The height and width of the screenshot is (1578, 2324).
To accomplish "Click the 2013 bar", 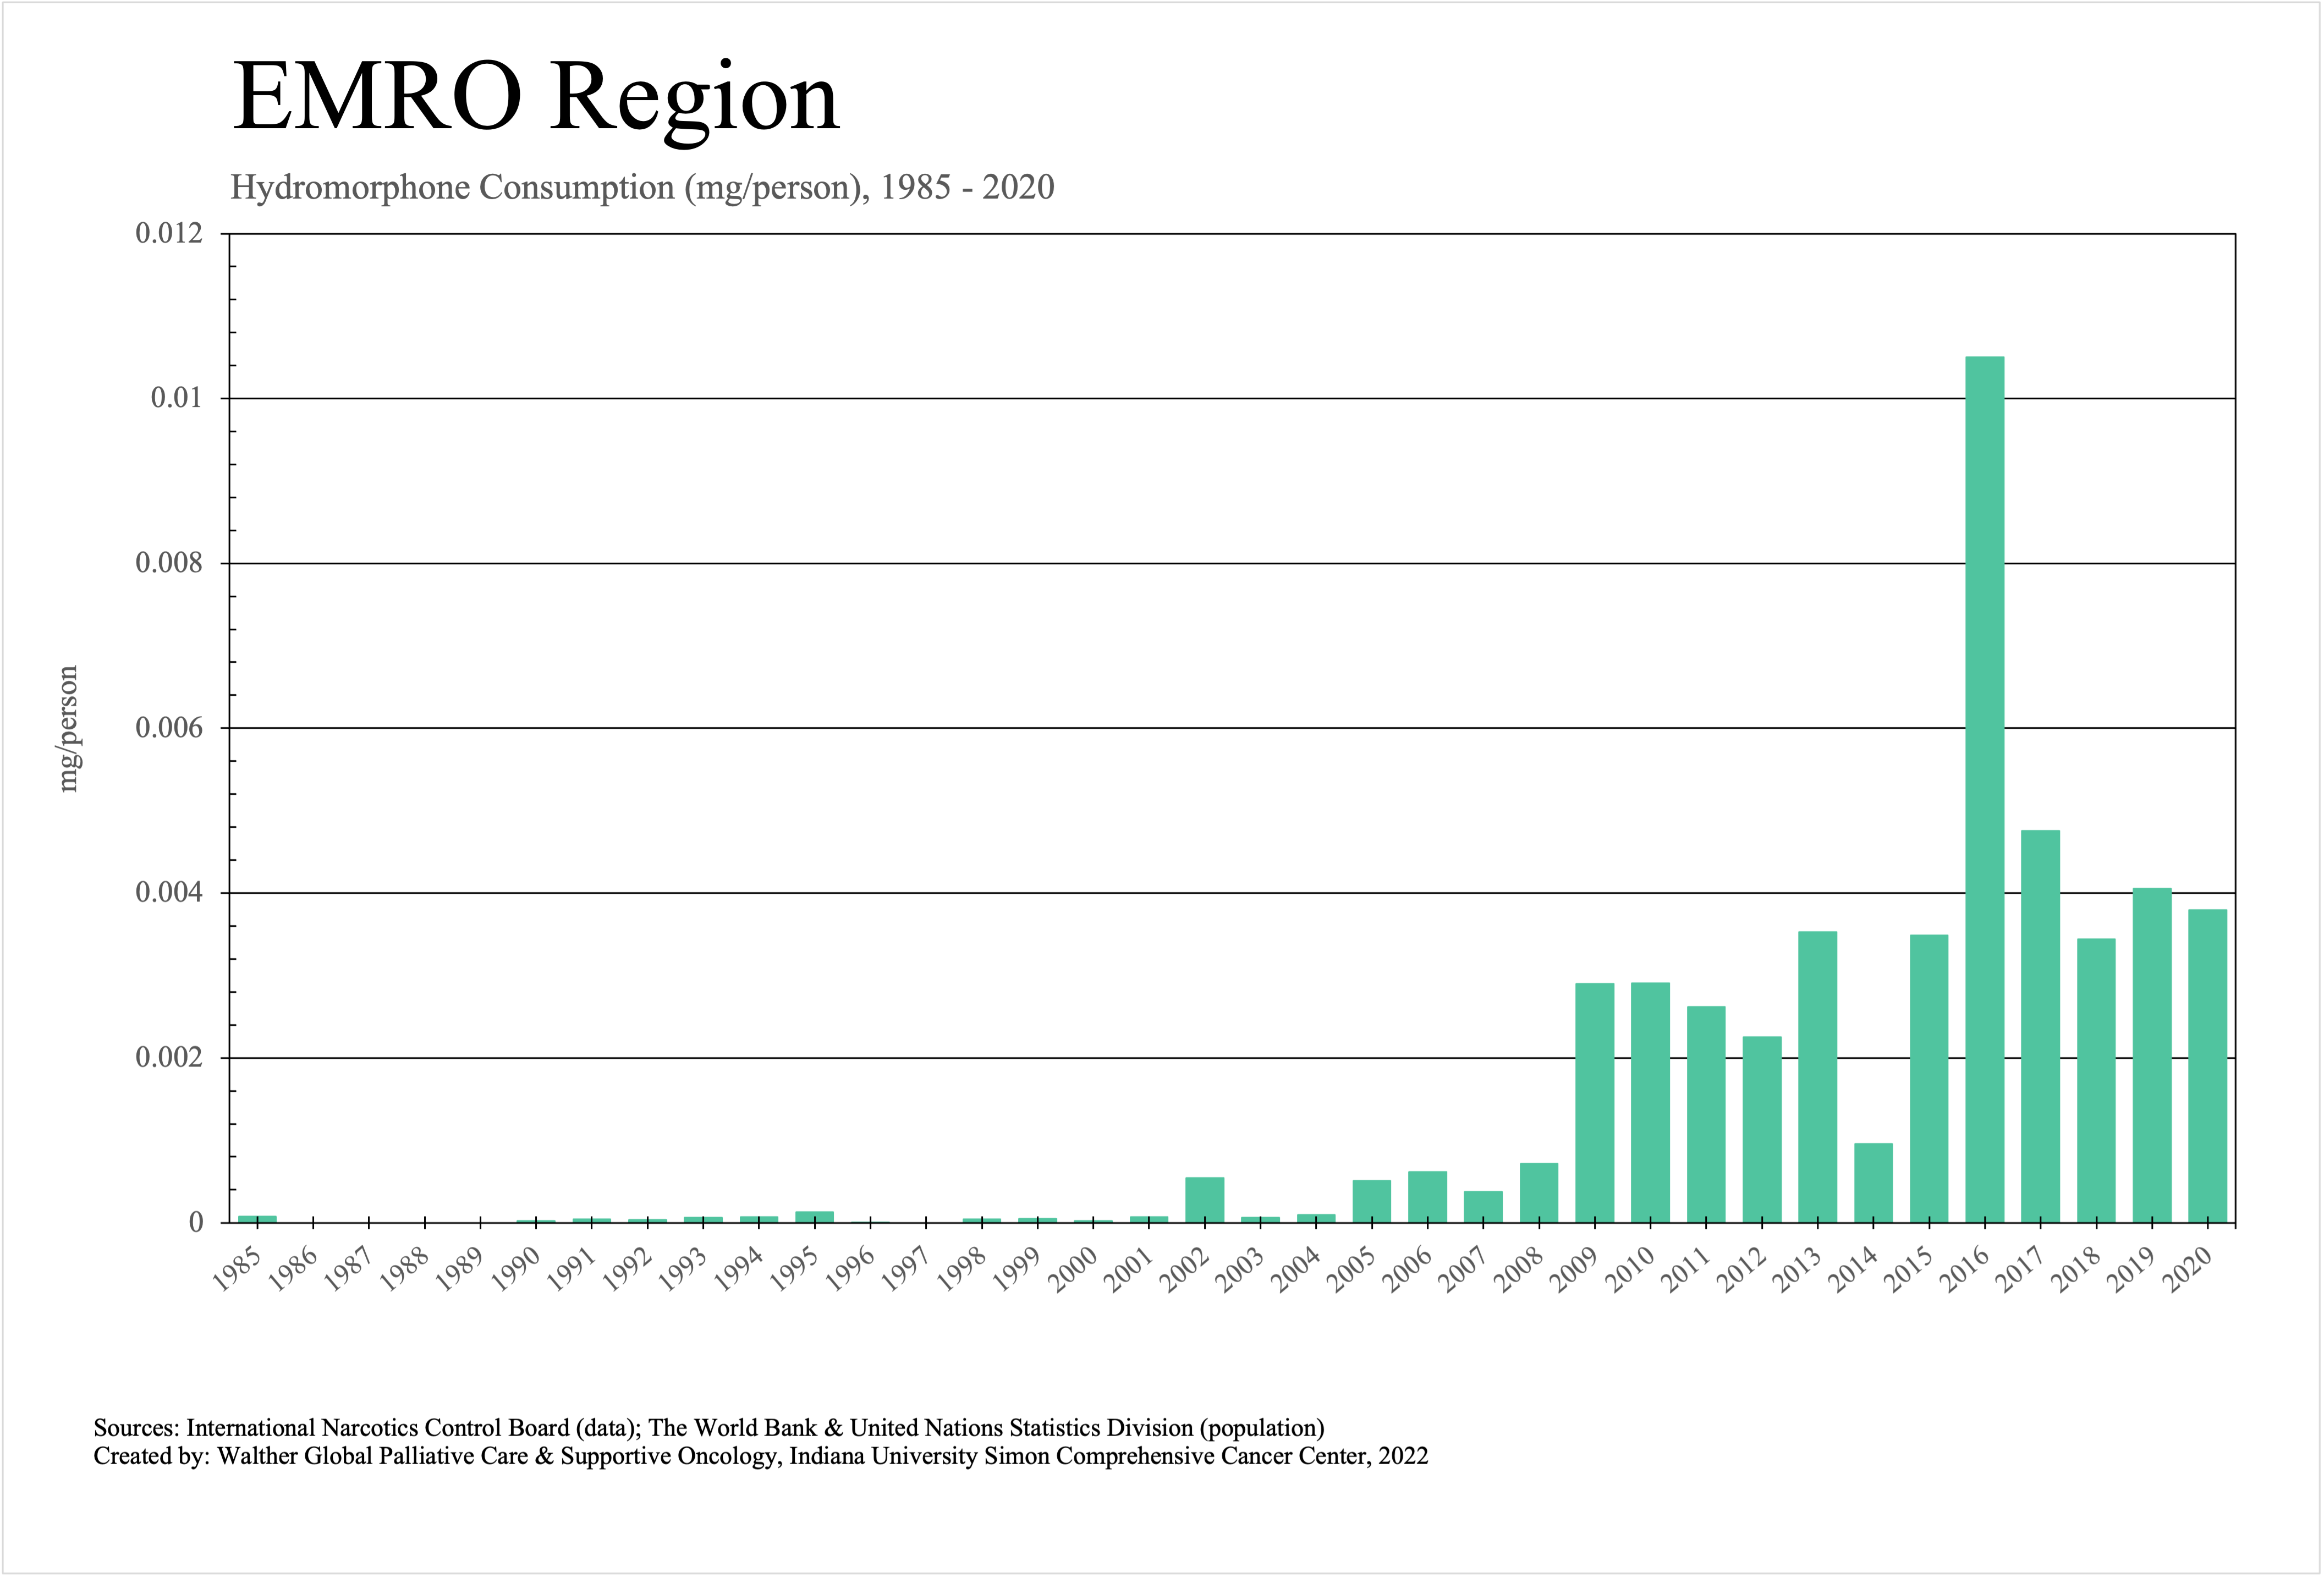I will tap(1817, 1076).
